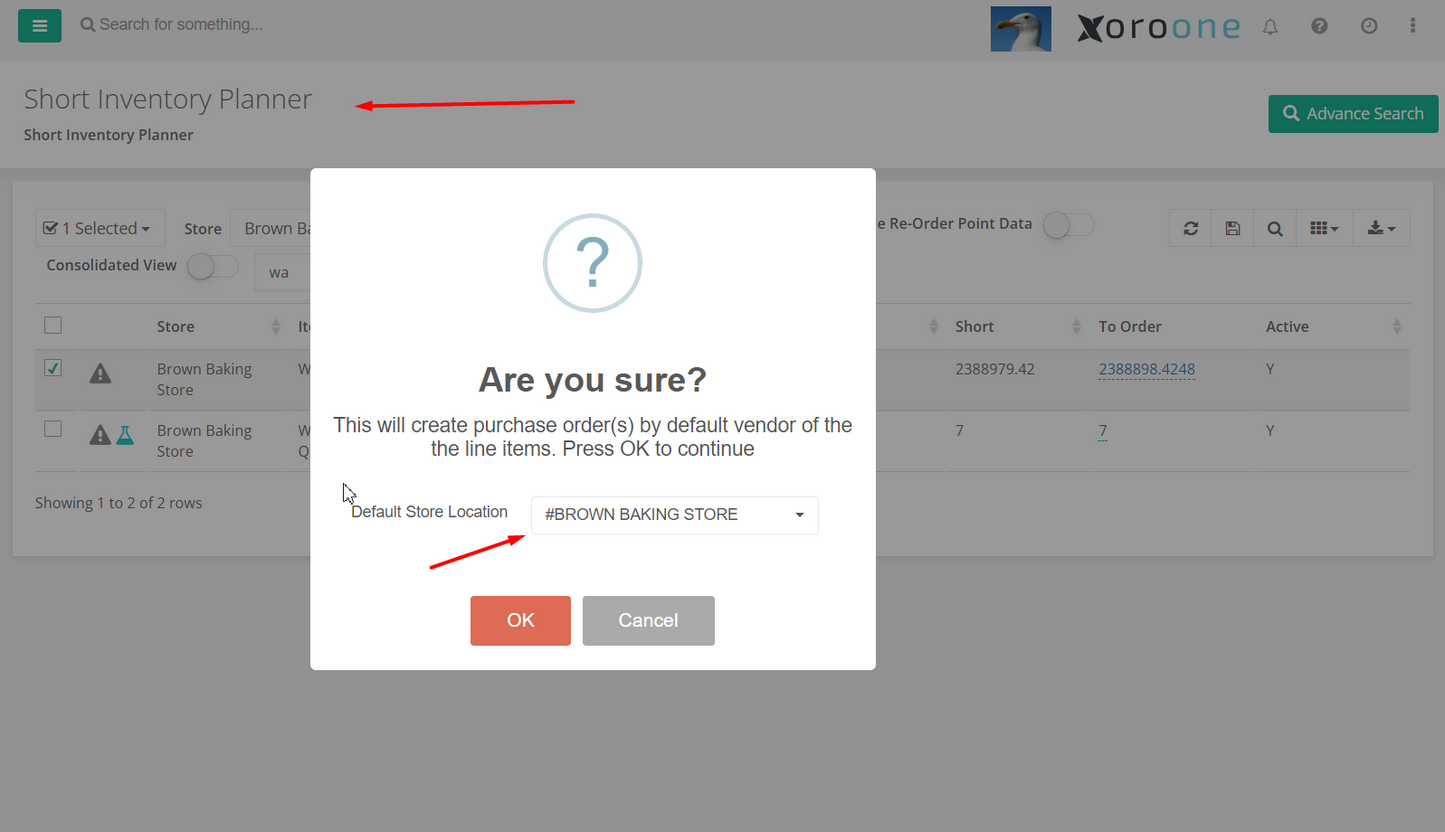Click Brown Baking Store in second row
This screenshot has height=832, width=1445.
pos(204,441)
